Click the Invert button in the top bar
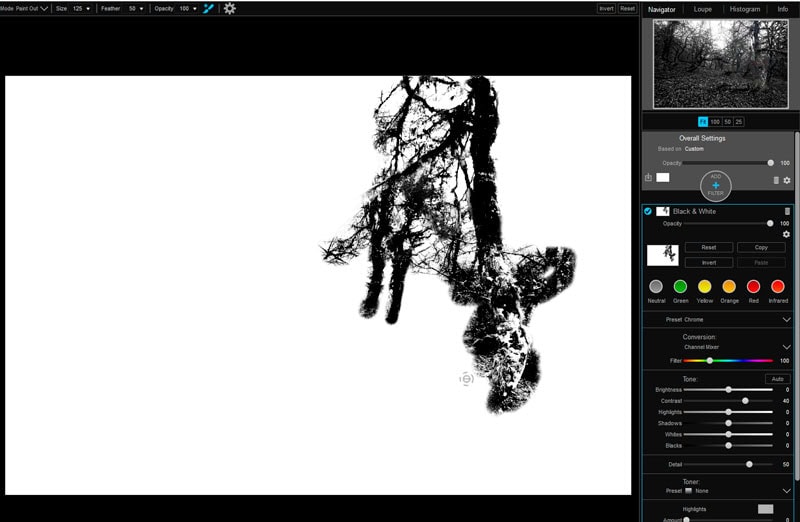Viewport: 800px width, 522px height. tap(606, 8)
